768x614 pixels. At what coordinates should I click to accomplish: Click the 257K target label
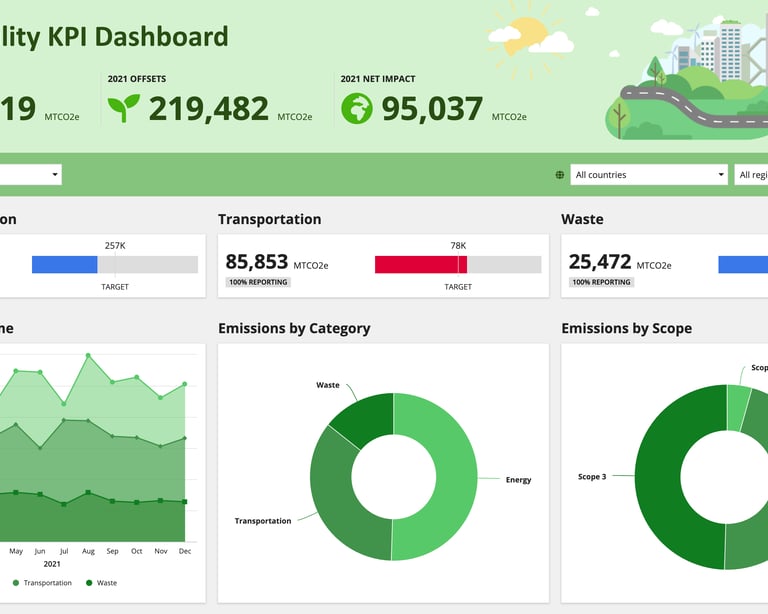click(115, 246)
